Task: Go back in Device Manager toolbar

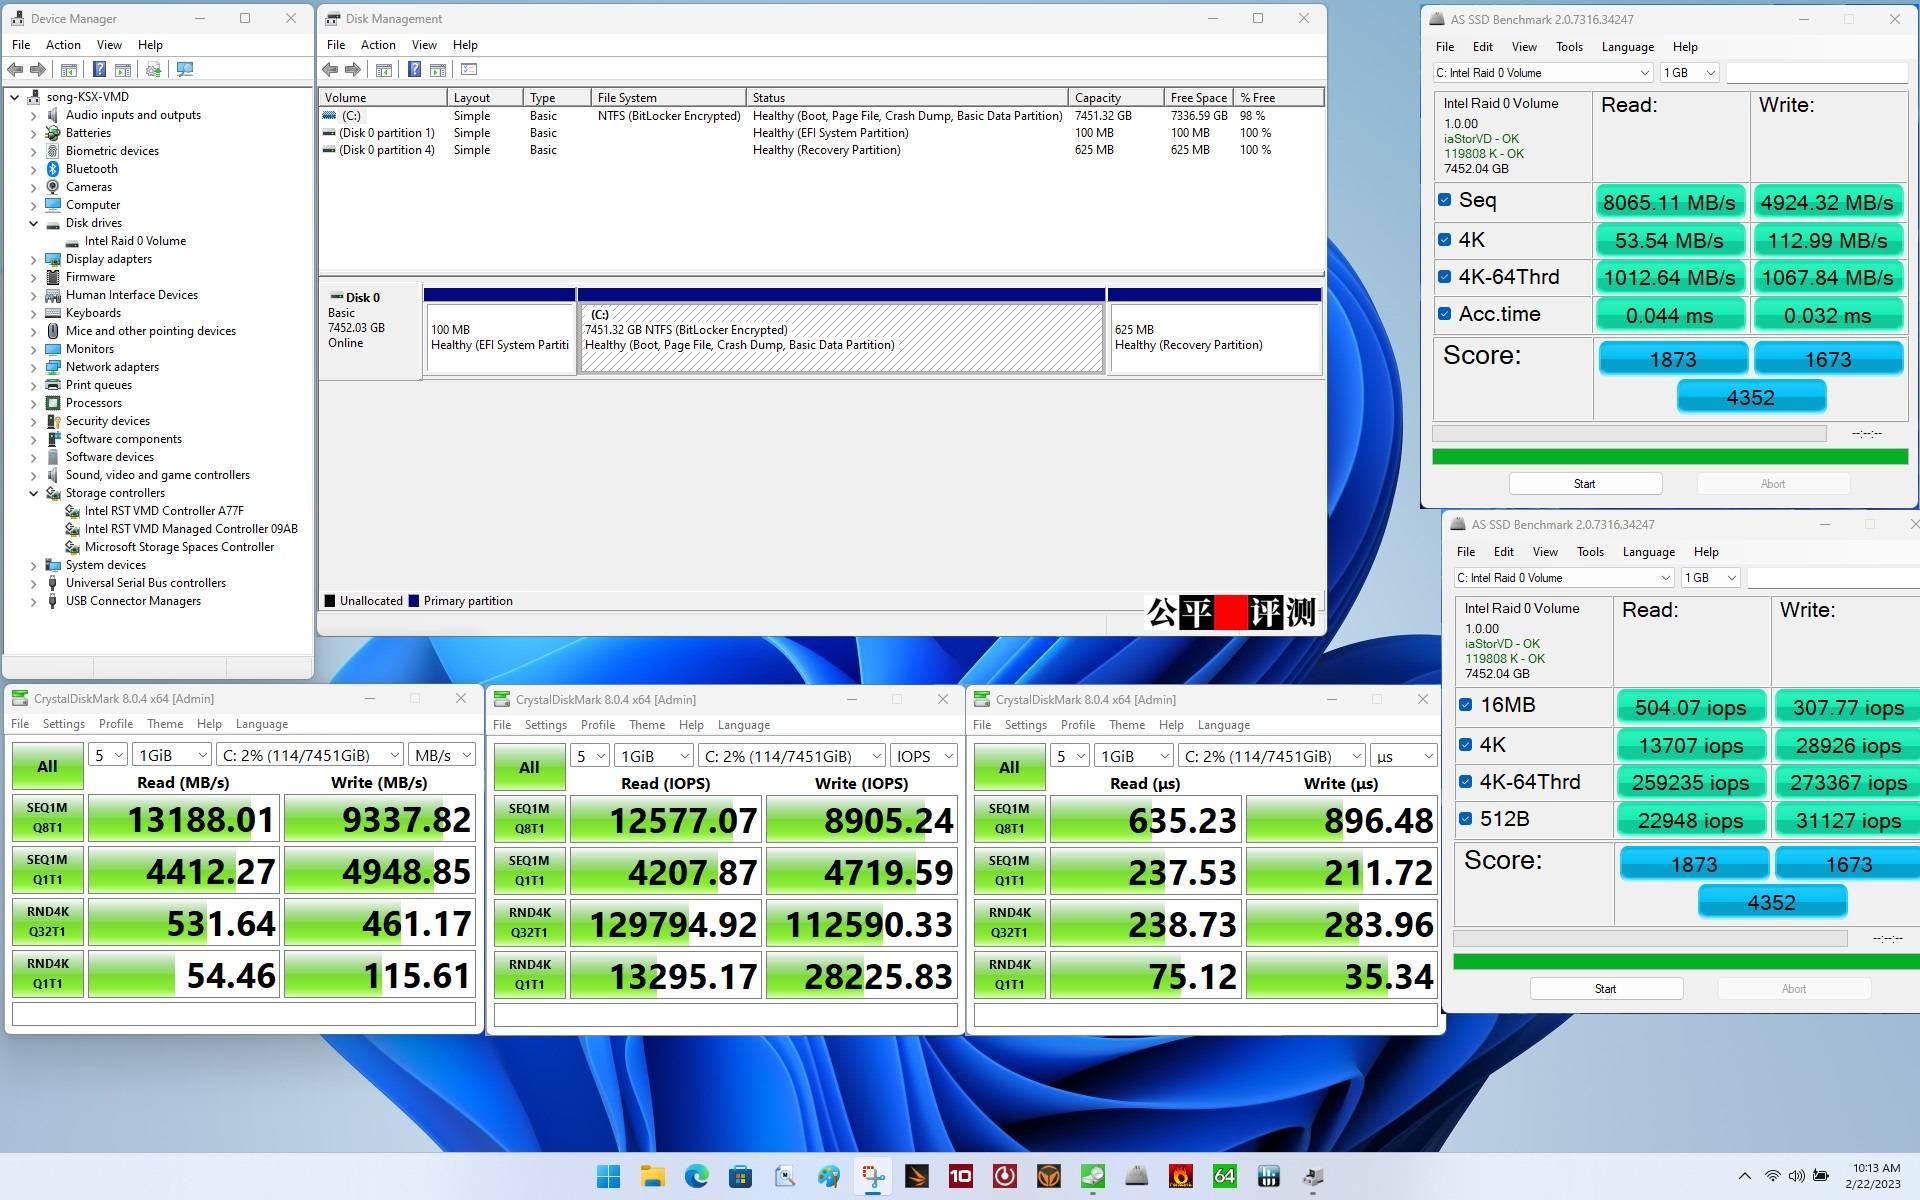Action: pyautogui.click(x=15, y=69)
